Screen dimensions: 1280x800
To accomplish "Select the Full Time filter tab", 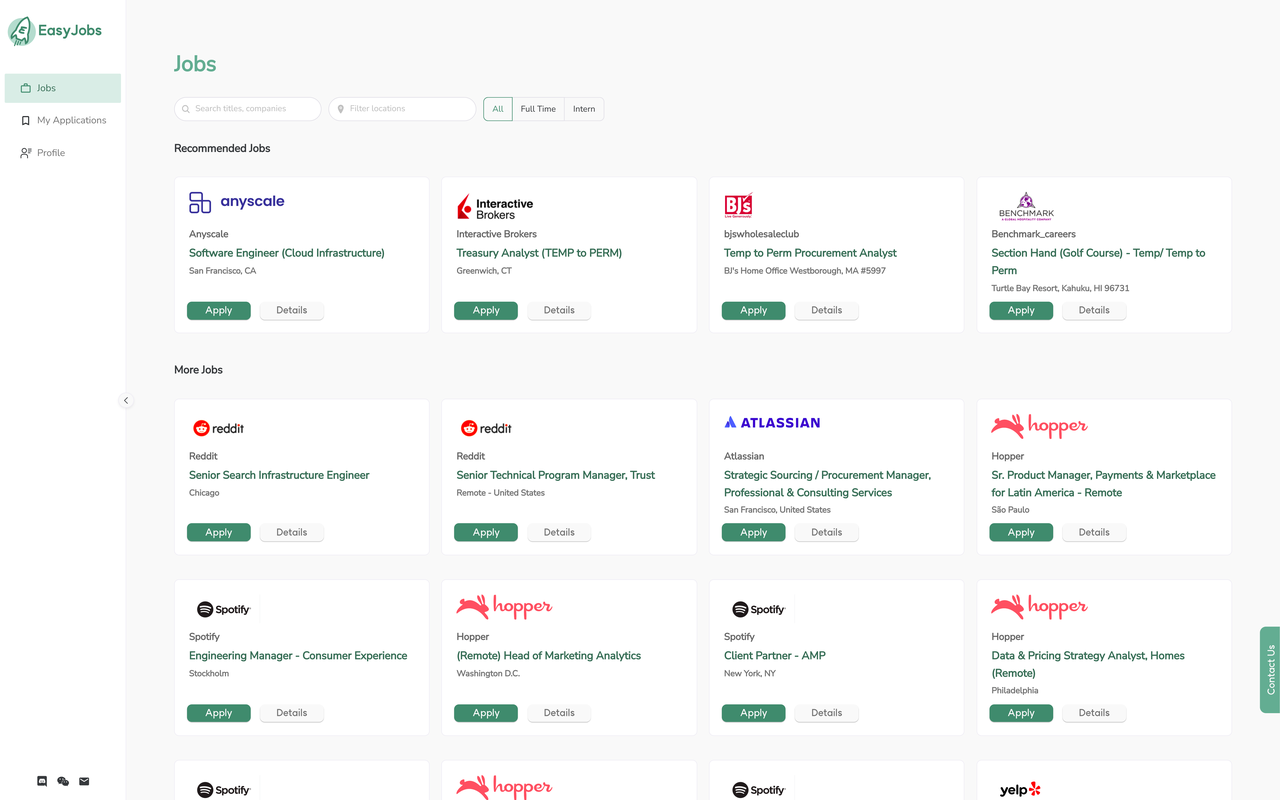I will pos(538,109).
